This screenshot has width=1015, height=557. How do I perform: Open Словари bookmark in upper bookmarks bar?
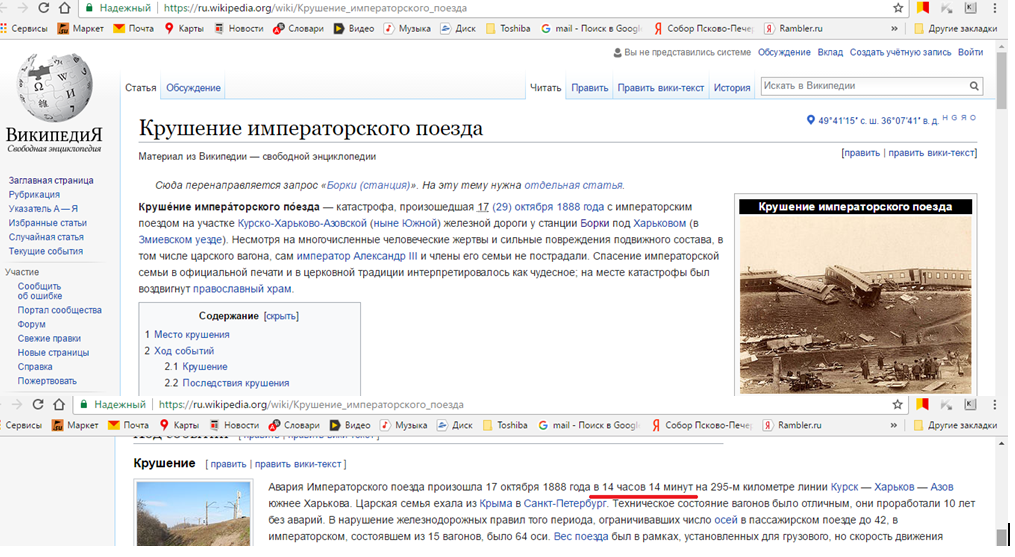coord(298,28)
